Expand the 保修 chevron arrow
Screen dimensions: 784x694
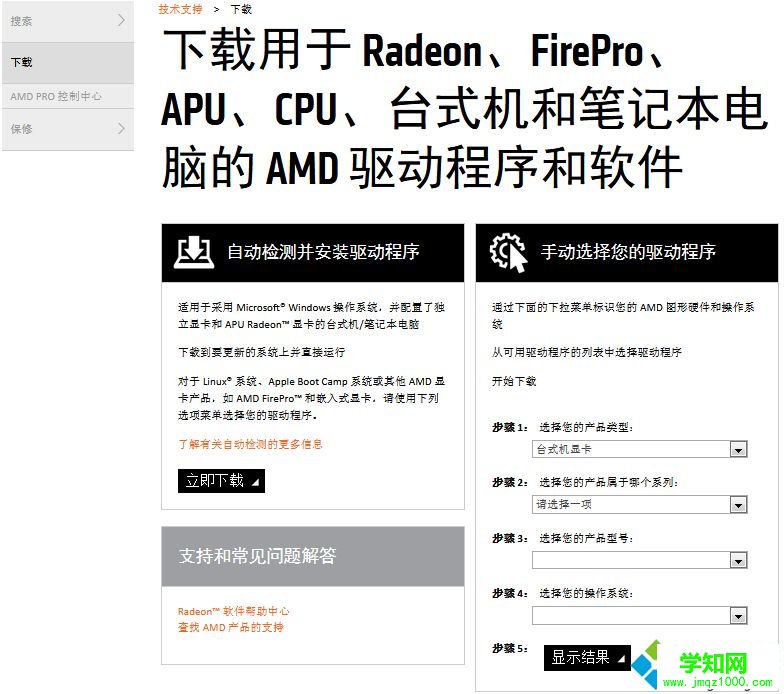tap(122, 128)
